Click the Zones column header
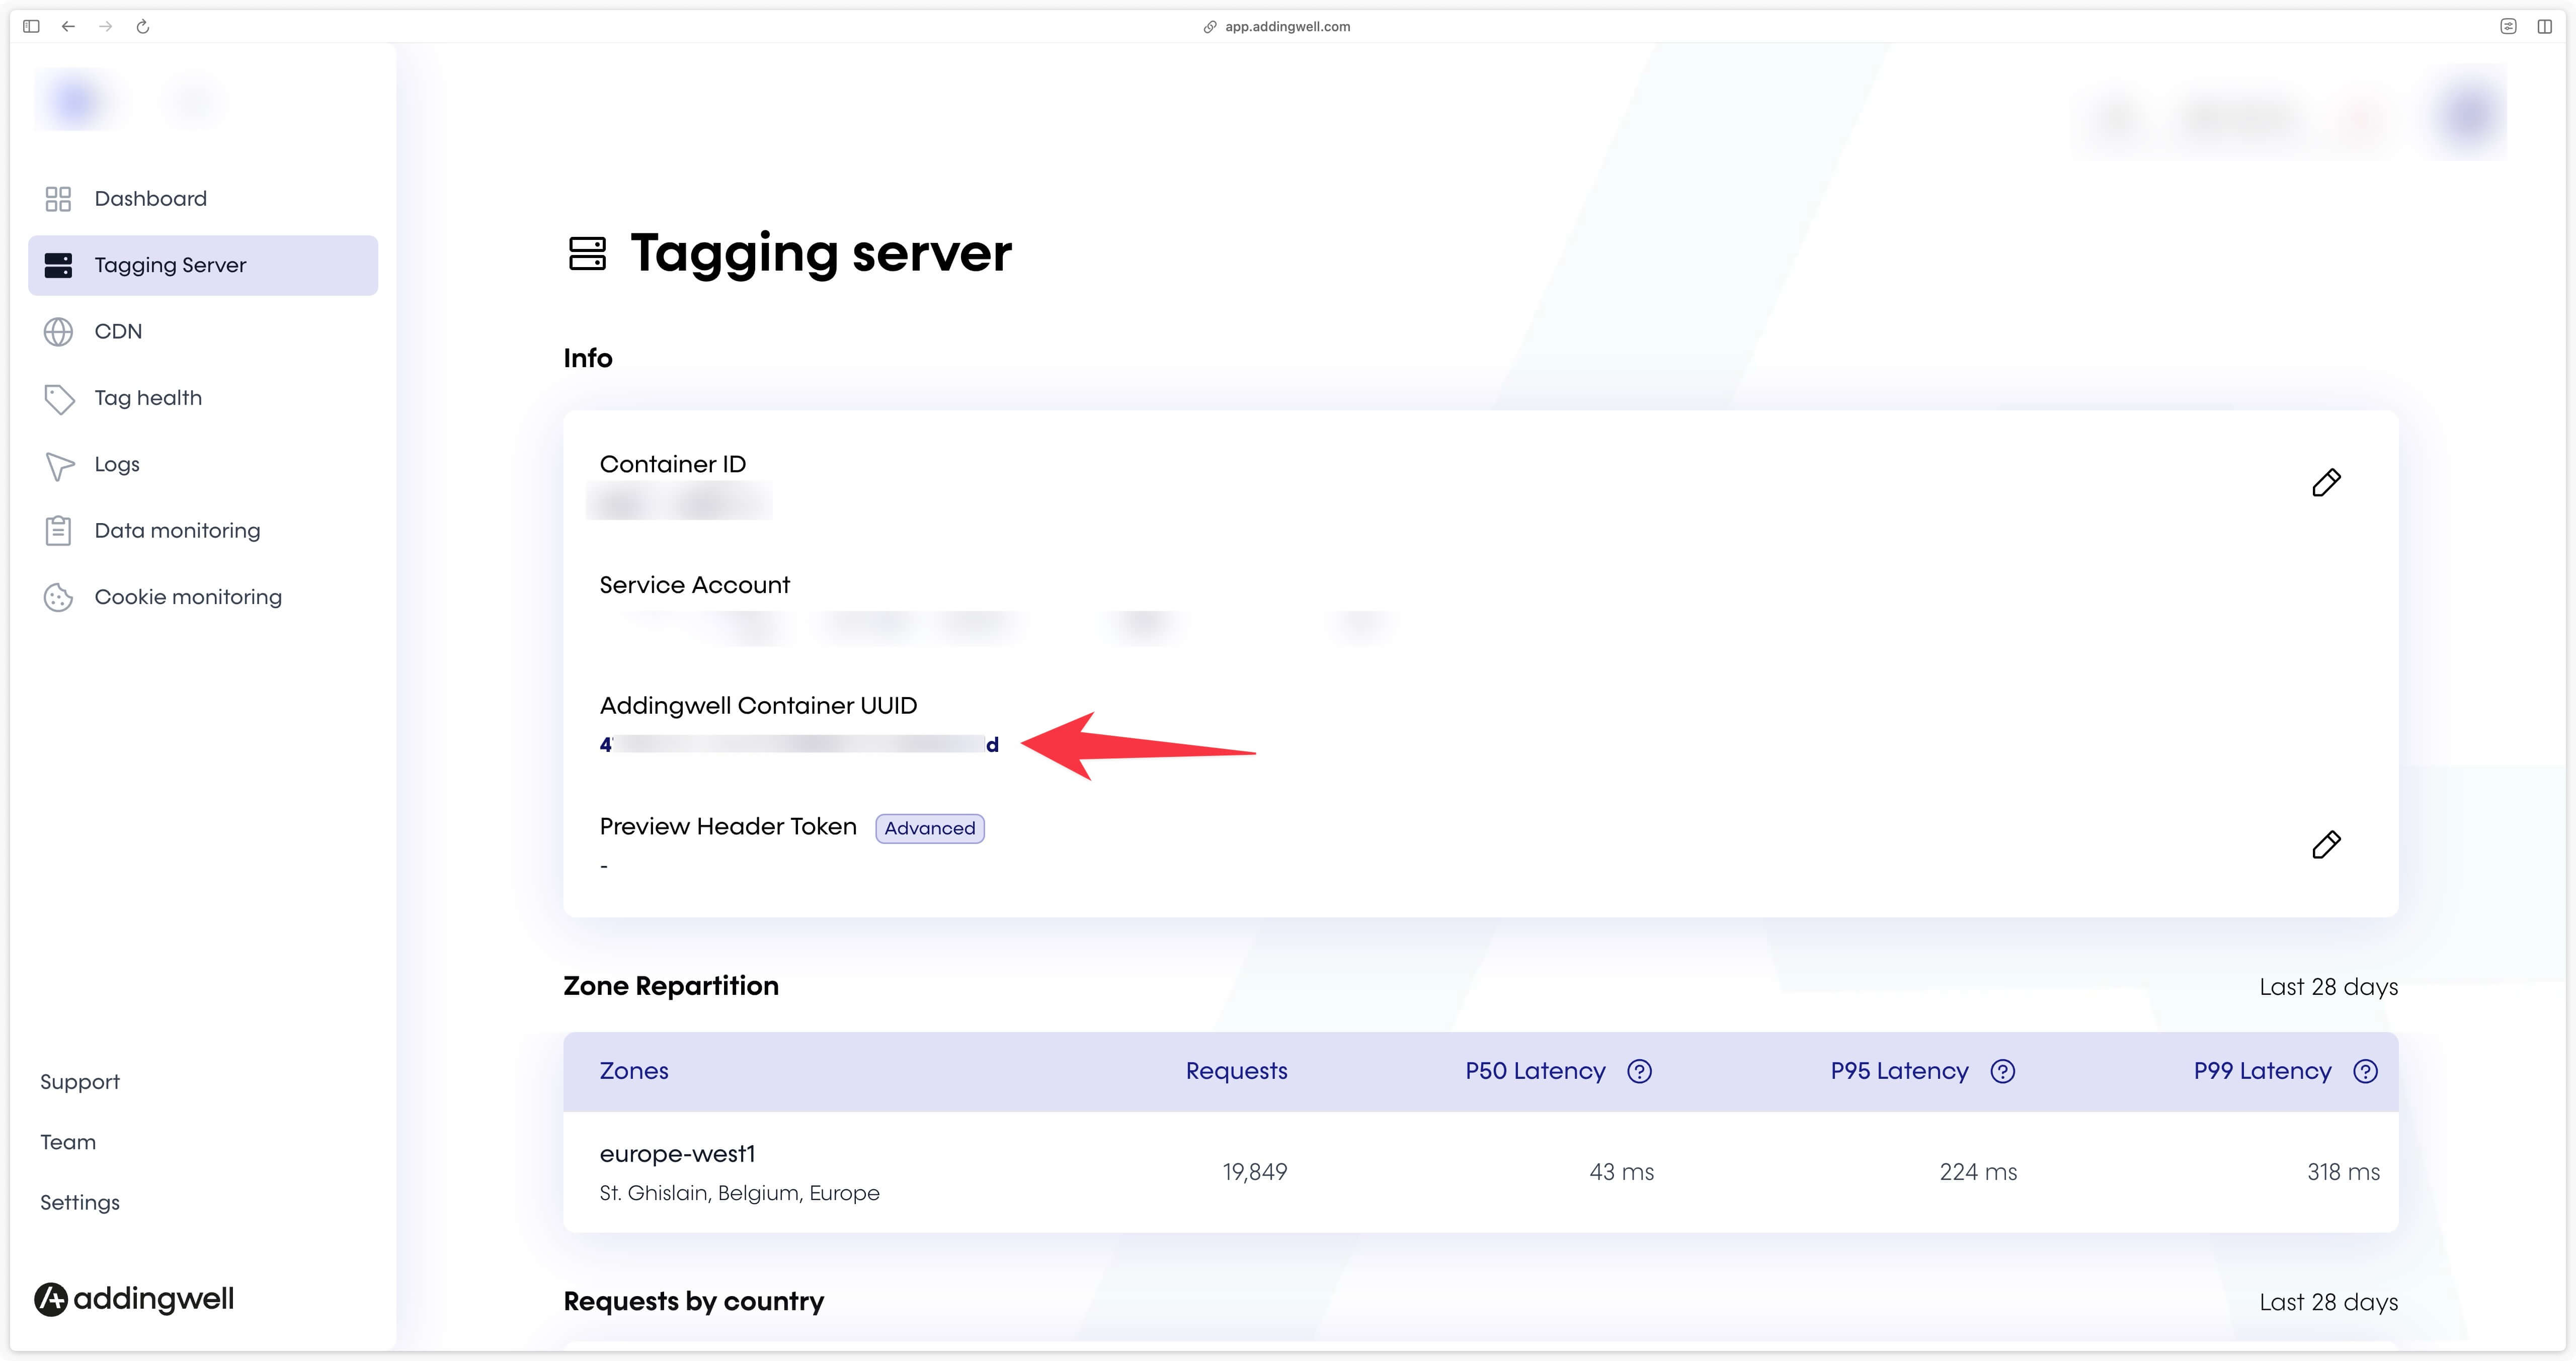 pyautogui.click(x=634, y=1071)
